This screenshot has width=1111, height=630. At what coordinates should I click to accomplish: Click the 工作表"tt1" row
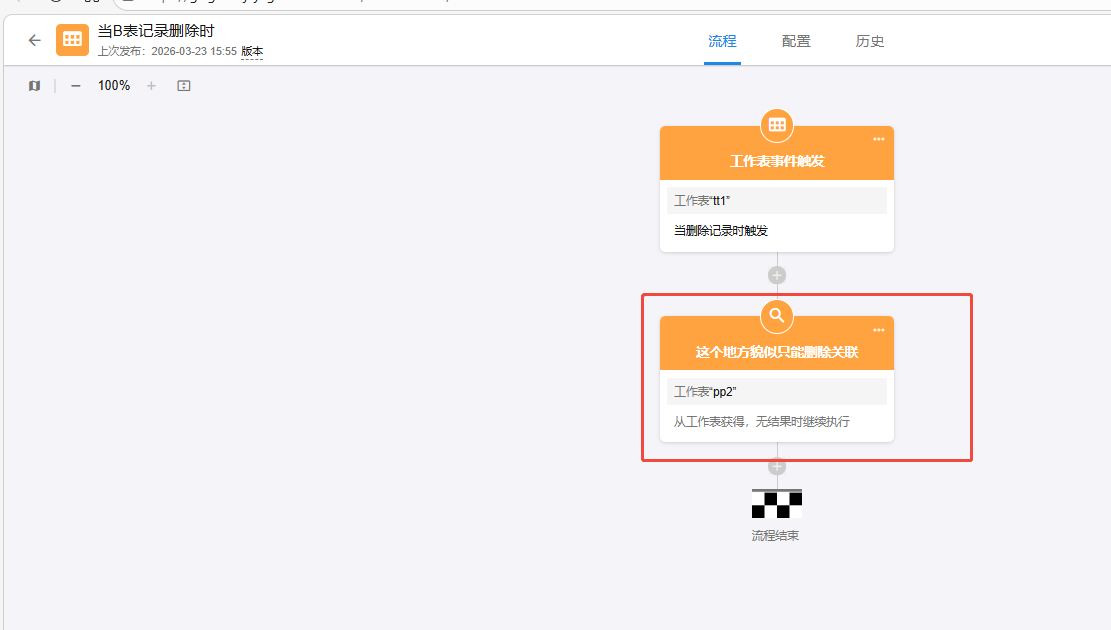click(777, 201)
